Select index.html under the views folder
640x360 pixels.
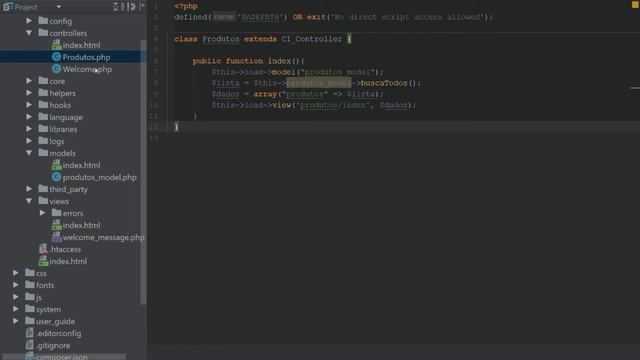82,225
